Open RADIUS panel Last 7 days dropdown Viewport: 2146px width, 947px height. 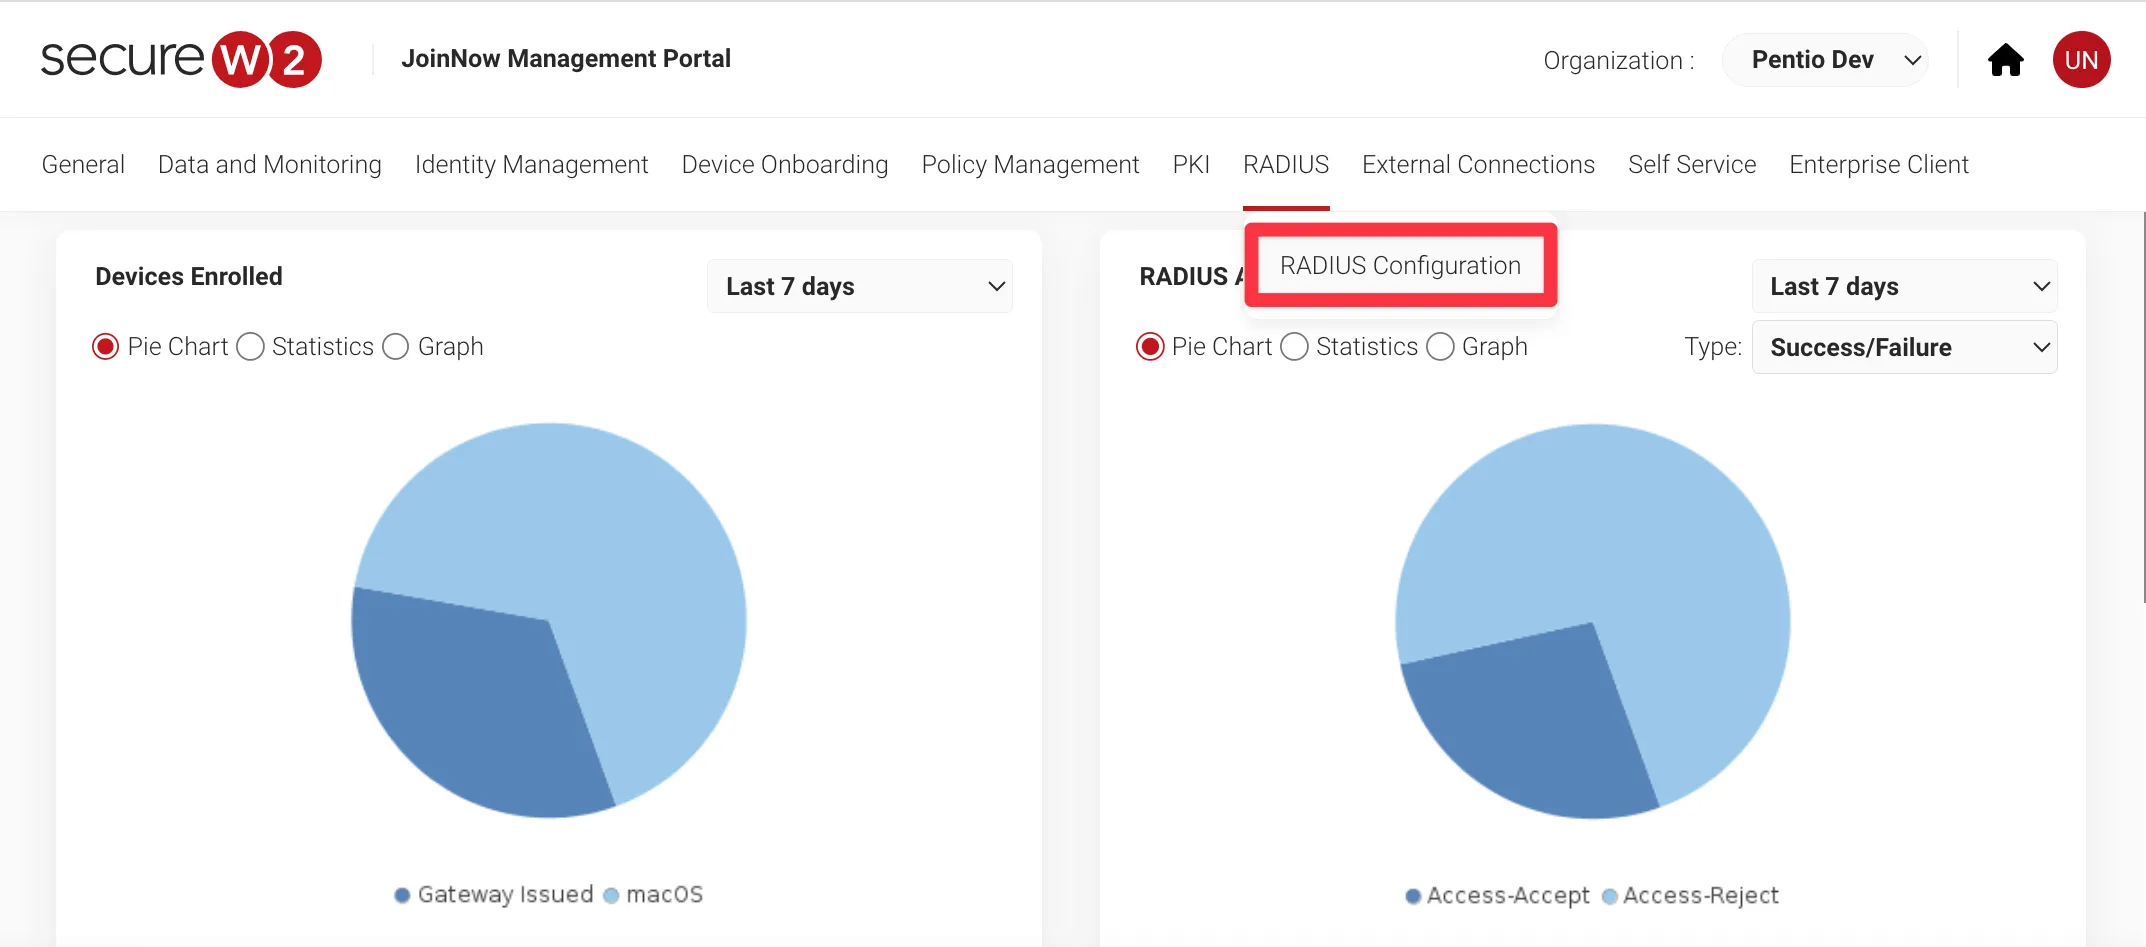[1904, 287]
